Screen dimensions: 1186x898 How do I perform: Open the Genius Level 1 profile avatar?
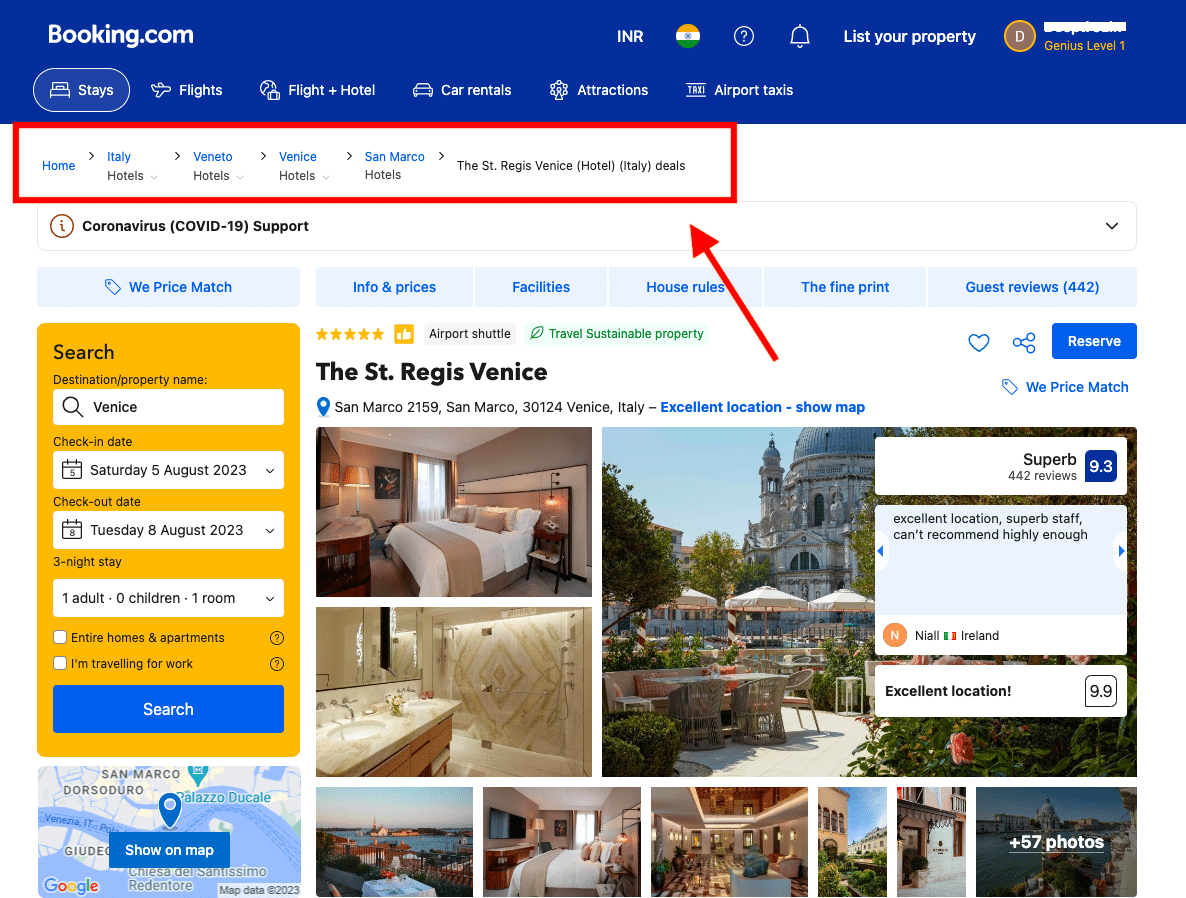pyautogui.click(x=1019, y=36)
